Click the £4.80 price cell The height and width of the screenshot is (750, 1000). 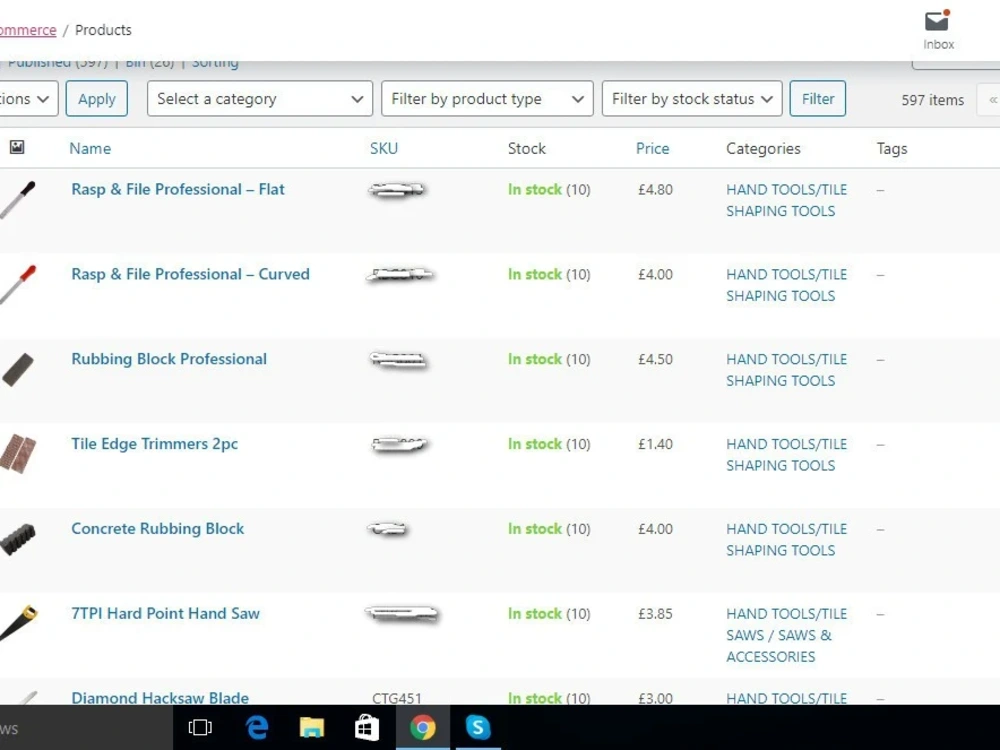656,190
